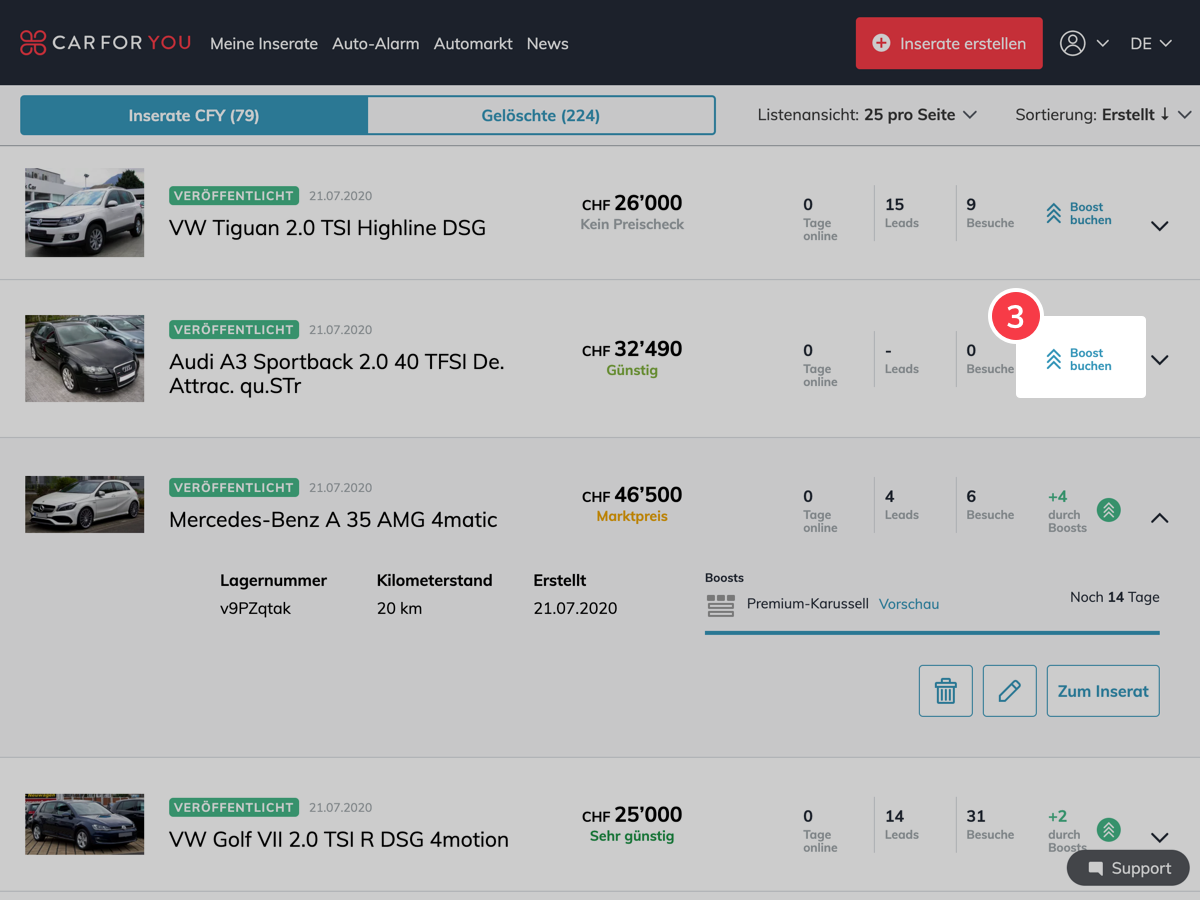Image resolution: width=1200 pixels, height=900 pixels.
Task: Click Noch 14 Tage text
Action: click(x=1115, y=597)
